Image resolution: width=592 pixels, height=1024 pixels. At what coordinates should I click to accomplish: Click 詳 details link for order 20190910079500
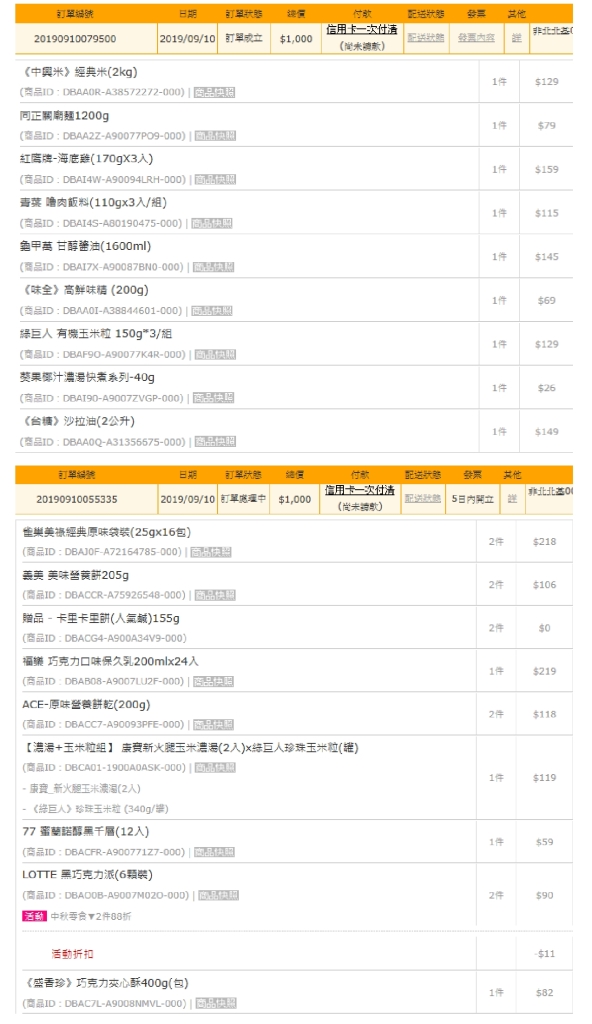516,38
